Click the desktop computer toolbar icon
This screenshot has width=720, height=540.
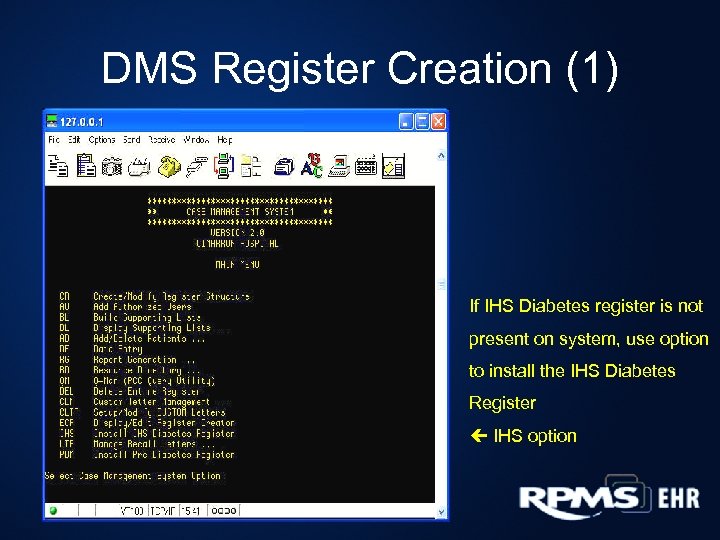[x=339, y=166]
